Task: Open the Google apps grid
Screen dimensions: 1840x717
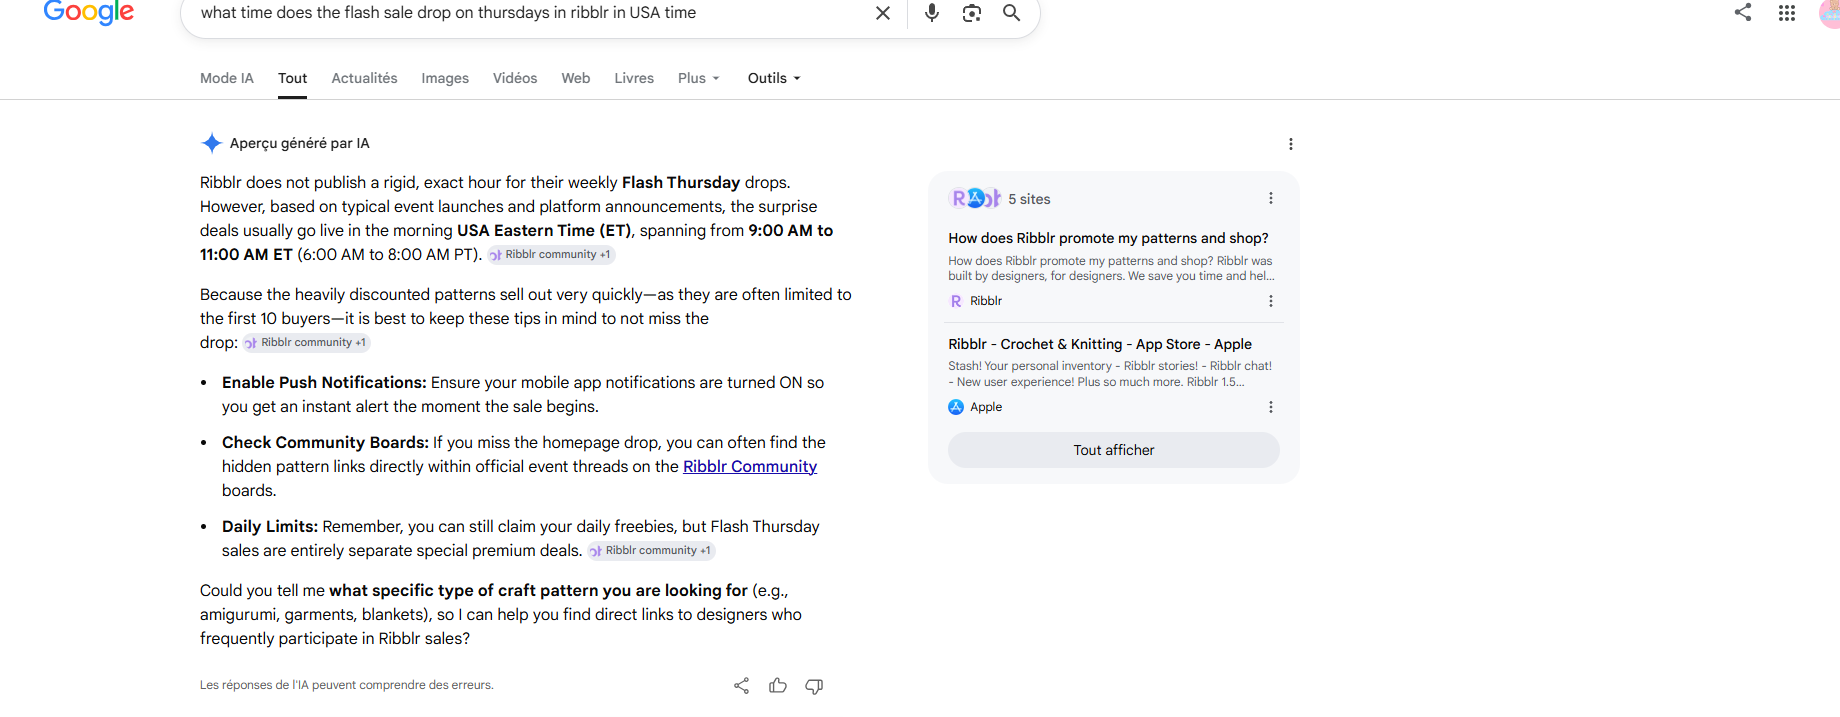Action: point(1787,13)
